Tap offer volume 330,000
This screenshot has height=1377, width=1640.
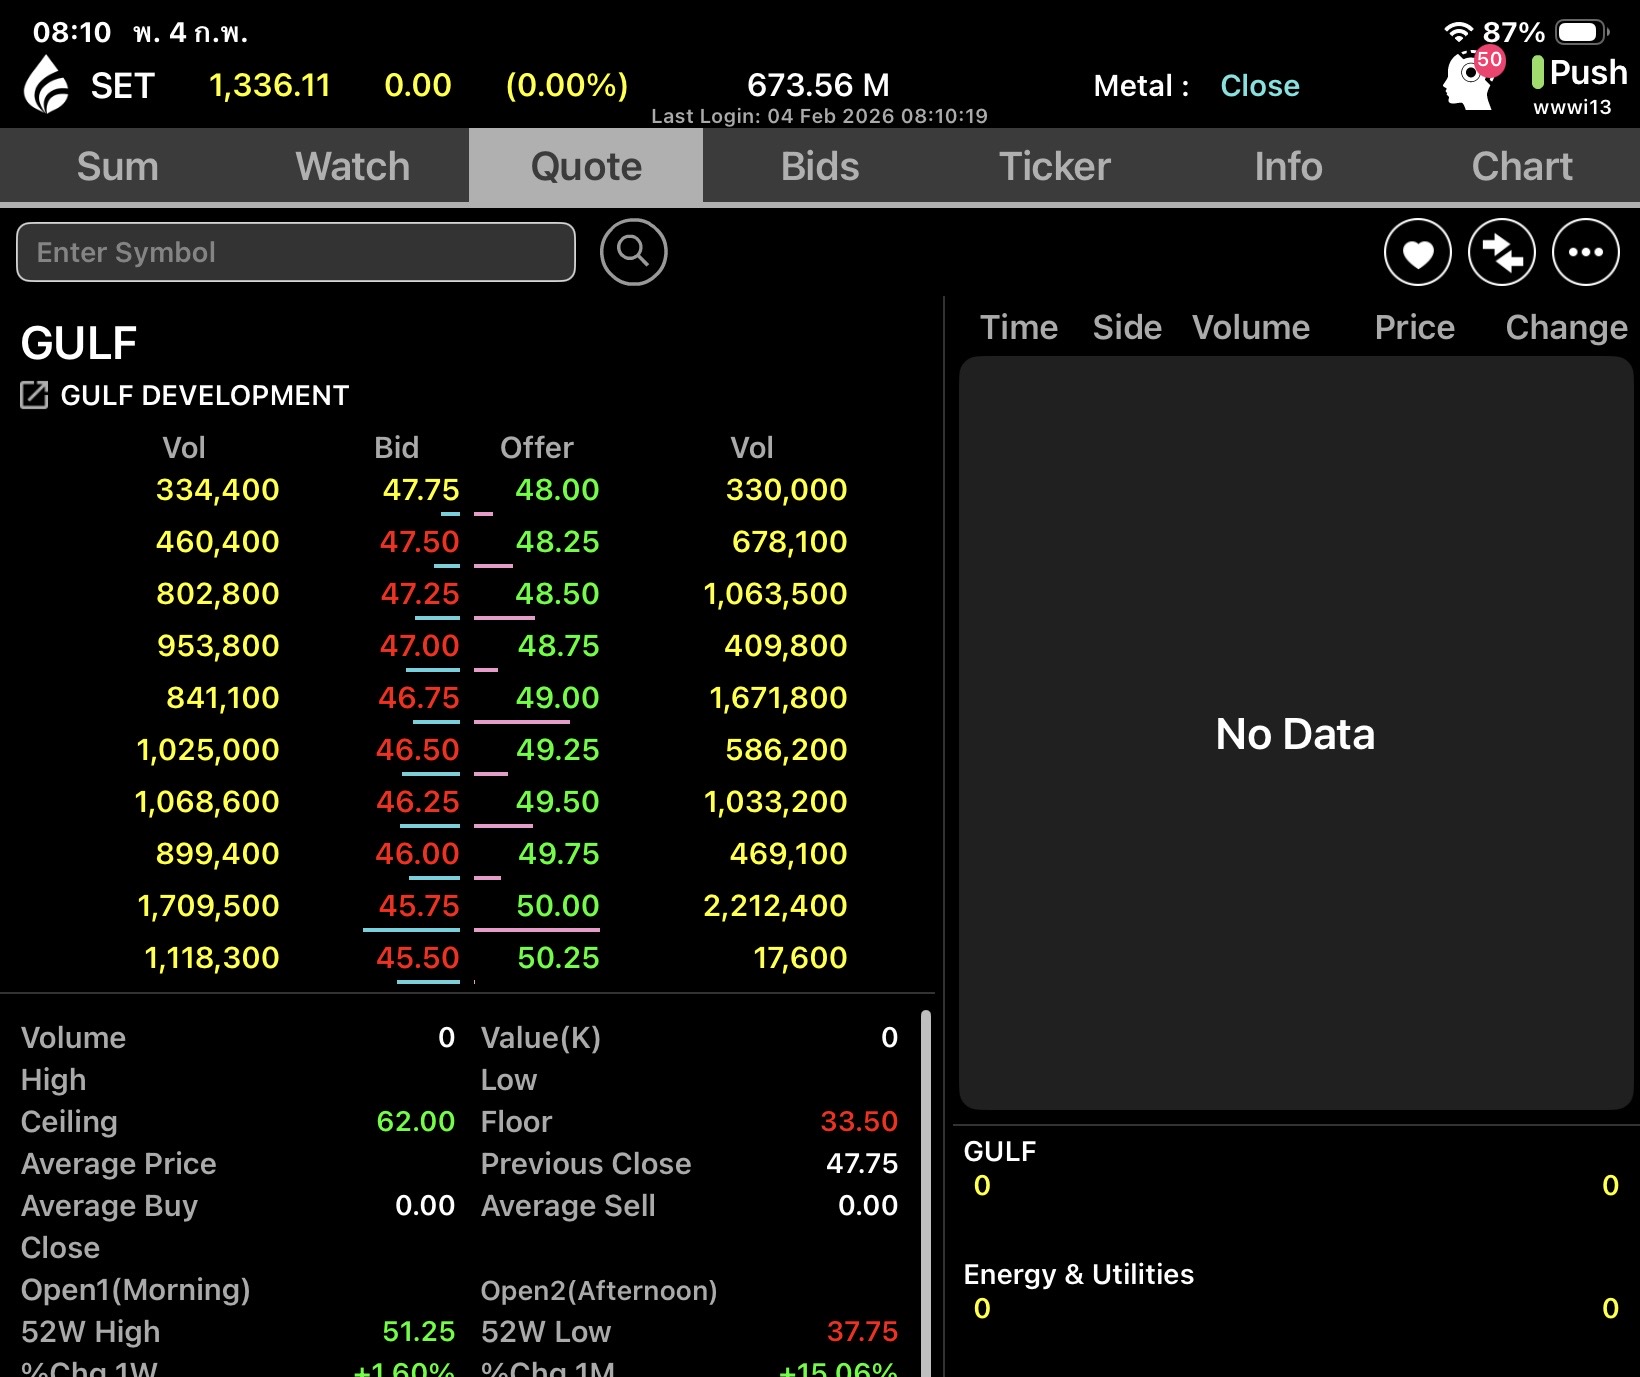point(786,489)
